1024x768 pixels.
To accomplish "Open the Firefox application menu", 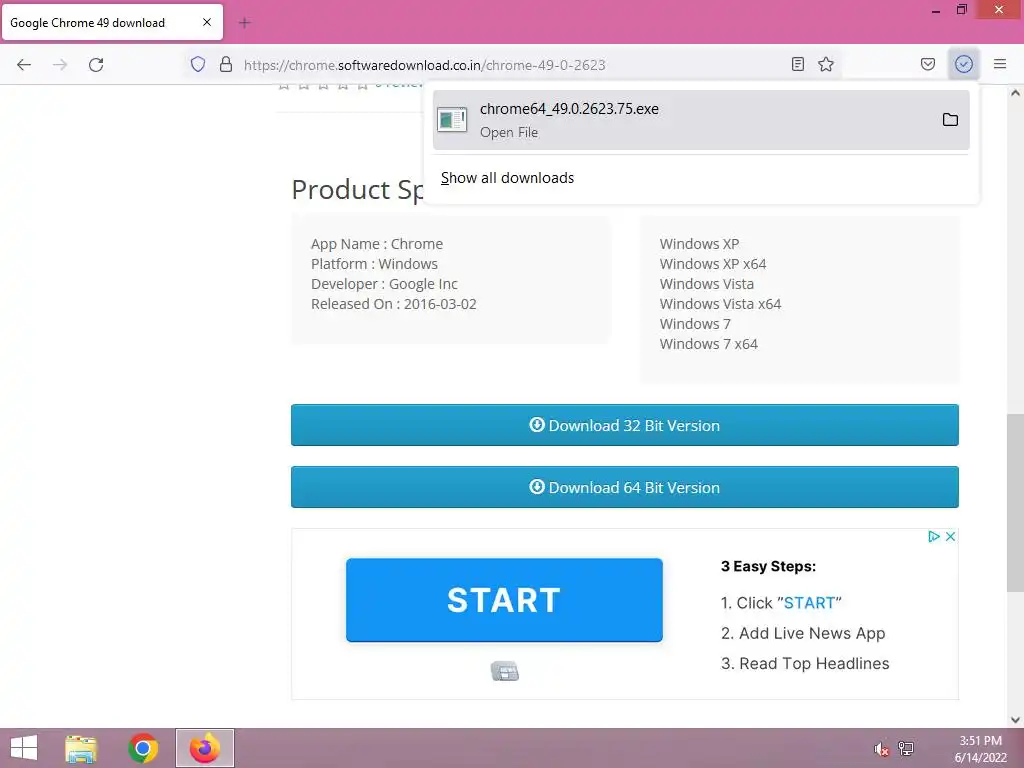I will tap(1000, 64).
